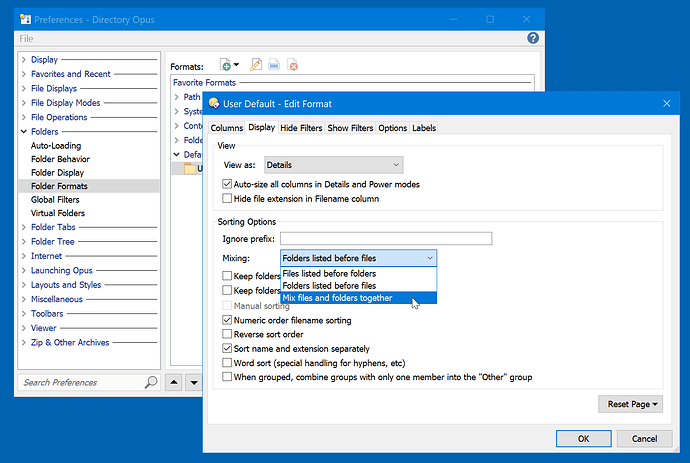Image resolution: width=690 pixels, height=463 pixels.
Task: Switch to the Labels tab
Action: click(x=424, y=128)
